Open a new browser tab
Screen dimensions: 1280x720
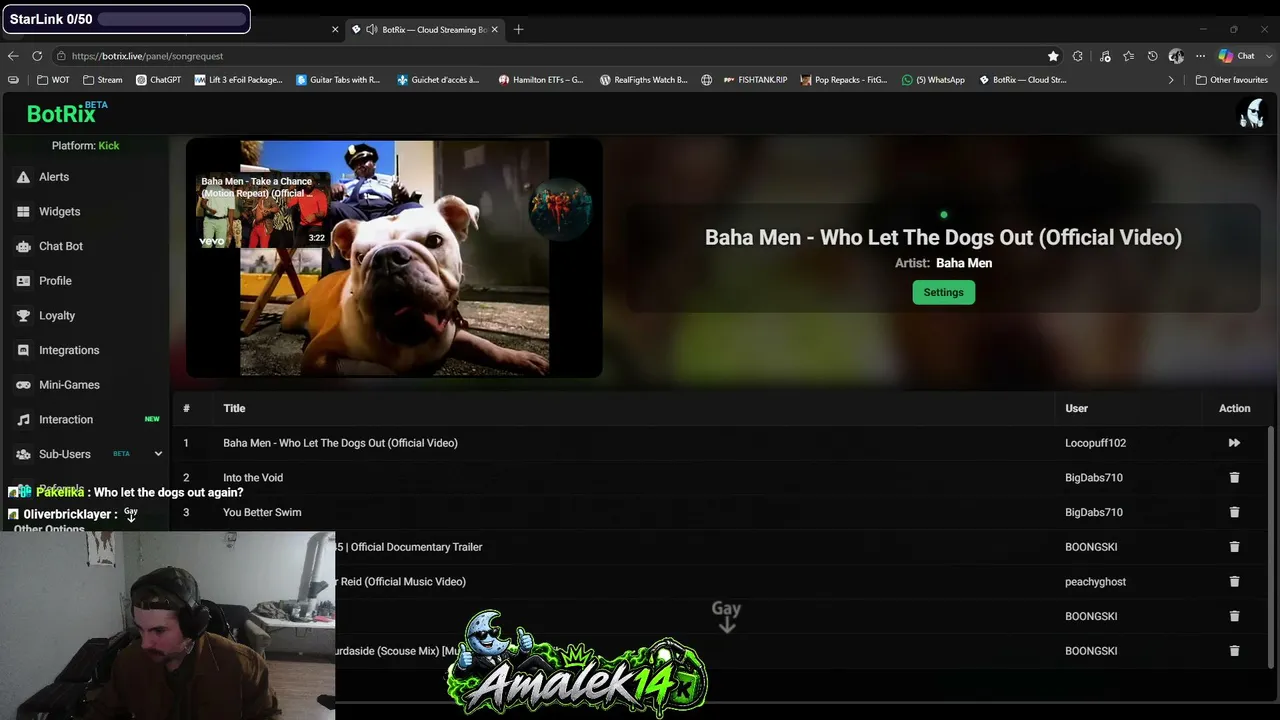point(518,29)
